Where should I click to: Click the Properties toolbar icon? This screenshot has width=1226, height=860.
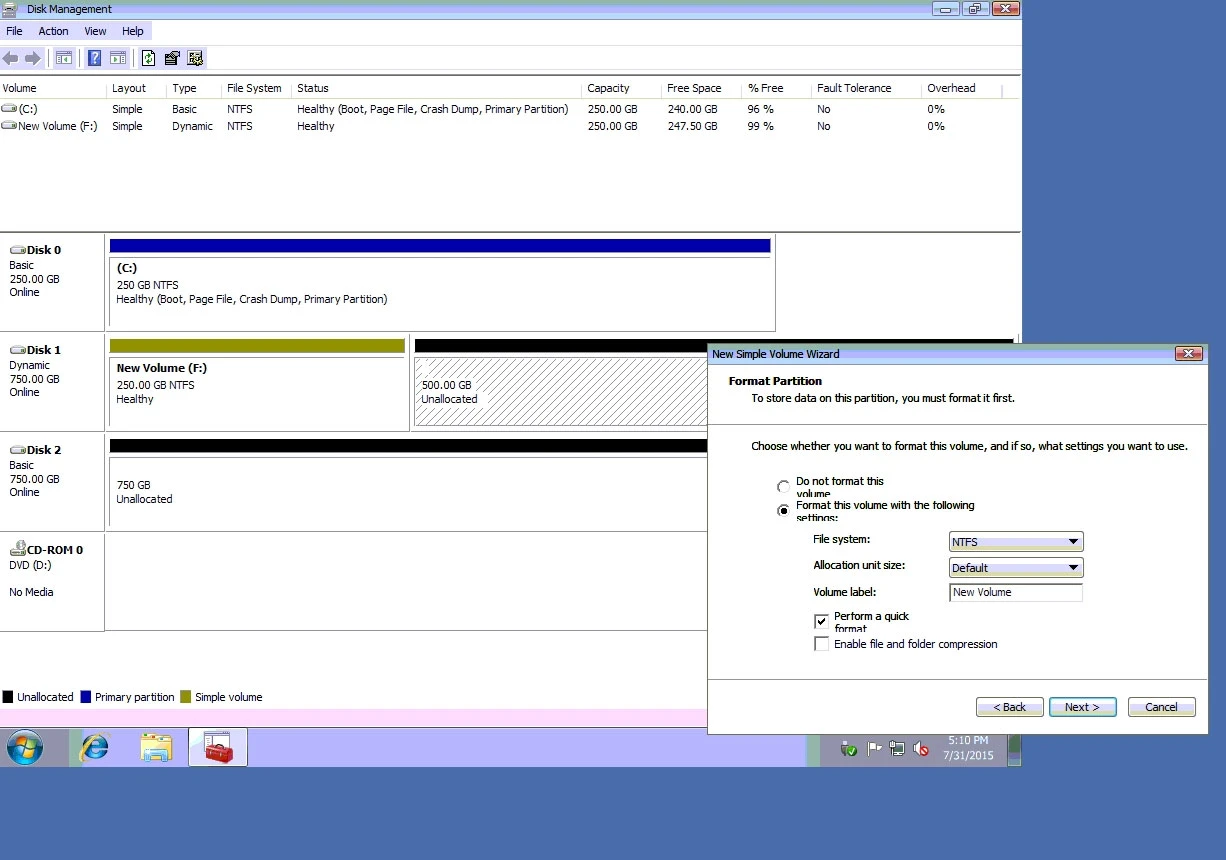pos(172,58)
